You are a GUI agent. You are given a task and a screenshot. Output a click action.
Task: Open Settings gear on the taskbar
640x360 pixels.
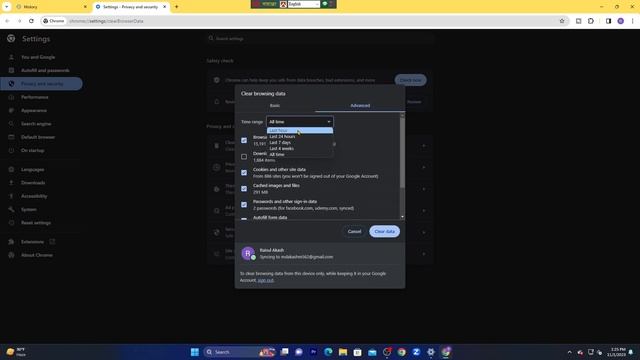431,352
